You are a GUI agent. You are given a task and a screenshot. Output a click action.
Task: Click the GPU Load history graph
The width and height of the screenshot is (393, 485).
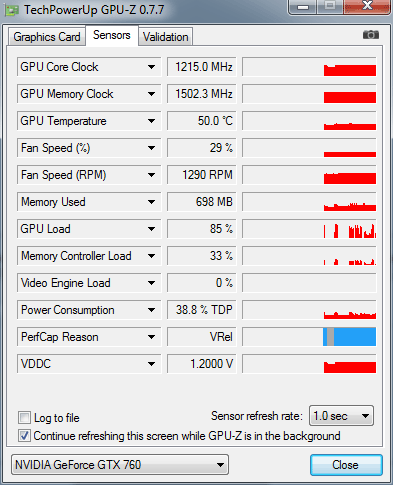309,229
